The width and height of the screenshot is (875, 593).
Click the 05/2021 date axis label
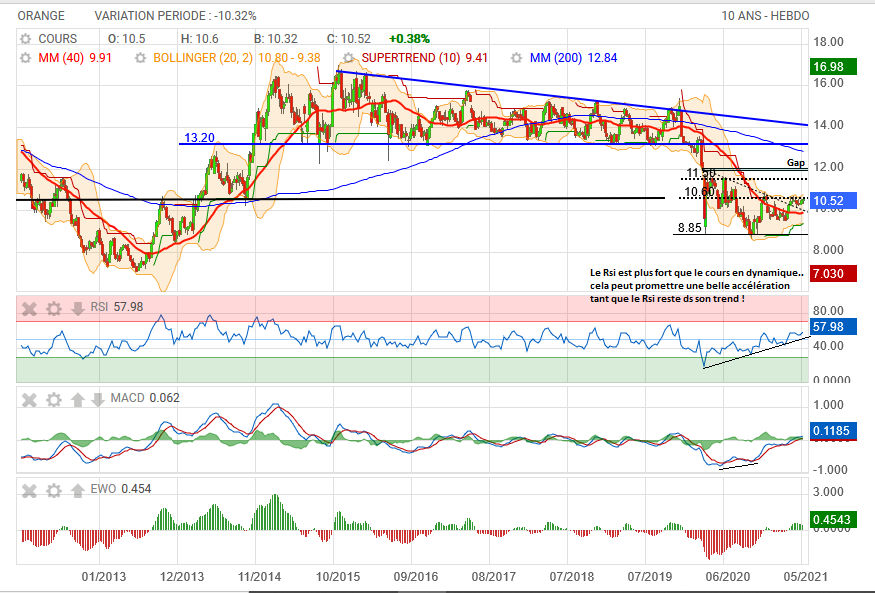tap(805, 577)
